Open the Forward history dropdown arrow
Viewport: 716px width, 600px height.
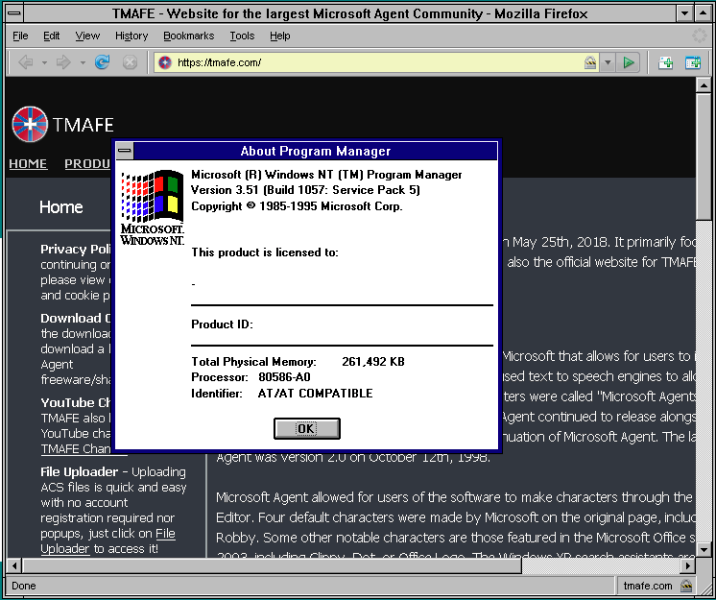tap(83, 62)
